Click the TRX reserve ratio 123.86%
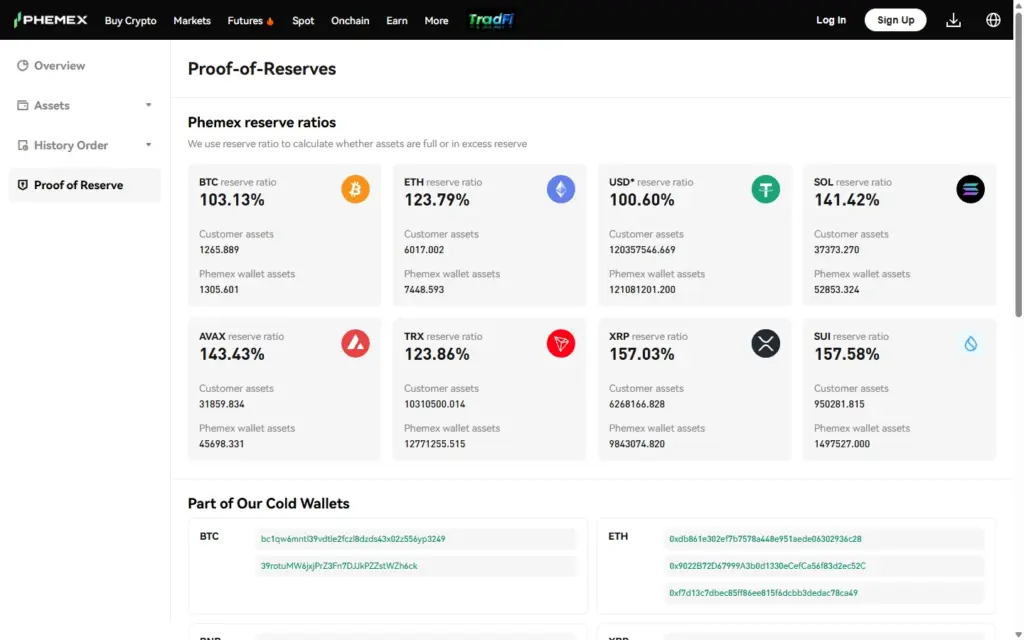 click(x=436, y=354)
